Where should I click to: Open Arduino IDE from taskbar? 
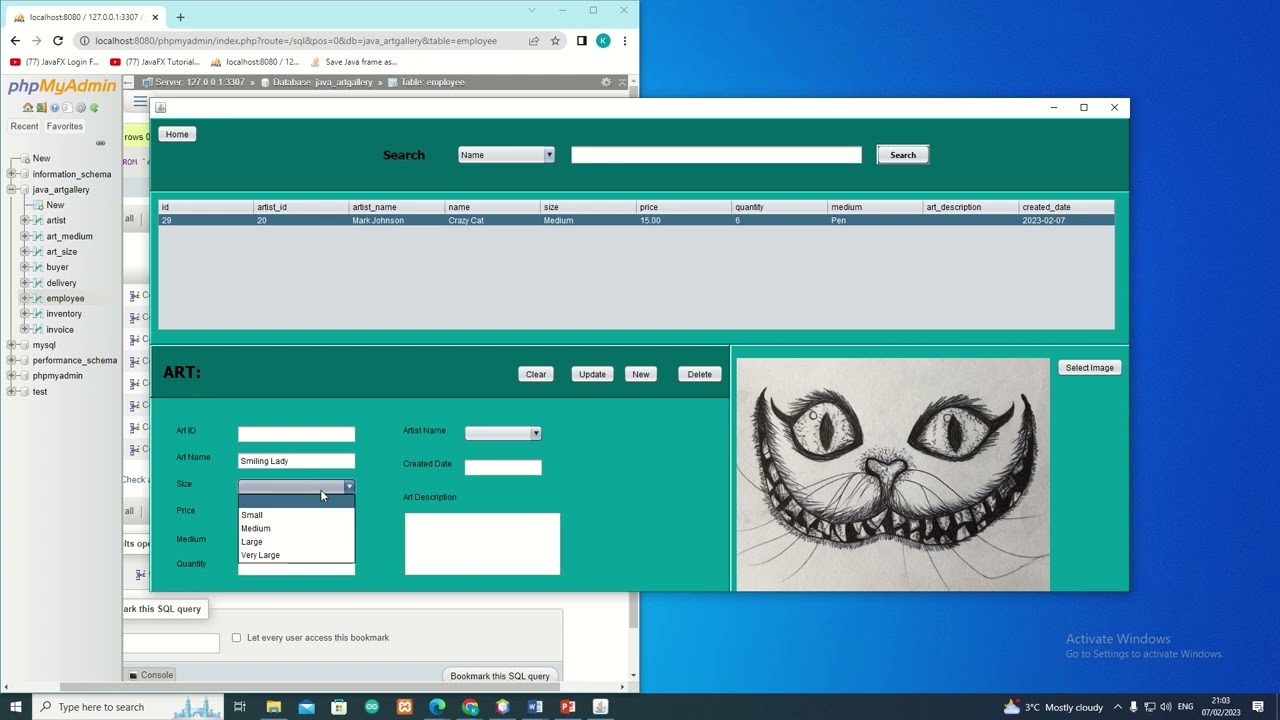tap(372, 707)
